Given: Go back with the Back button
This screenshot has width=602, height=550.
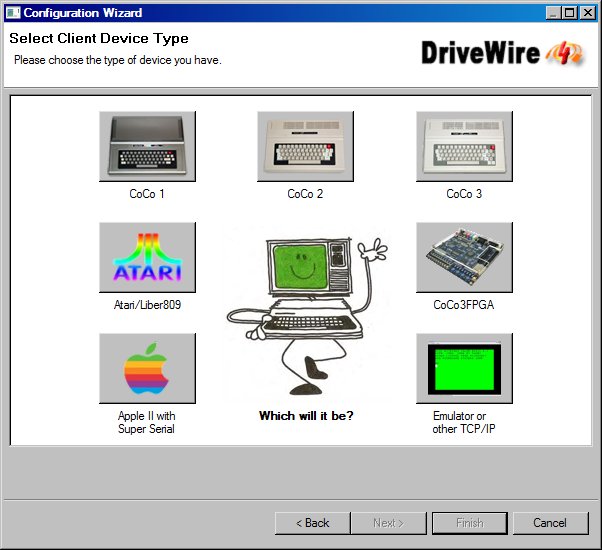Looking at the screenshot, I should [313, 523].
